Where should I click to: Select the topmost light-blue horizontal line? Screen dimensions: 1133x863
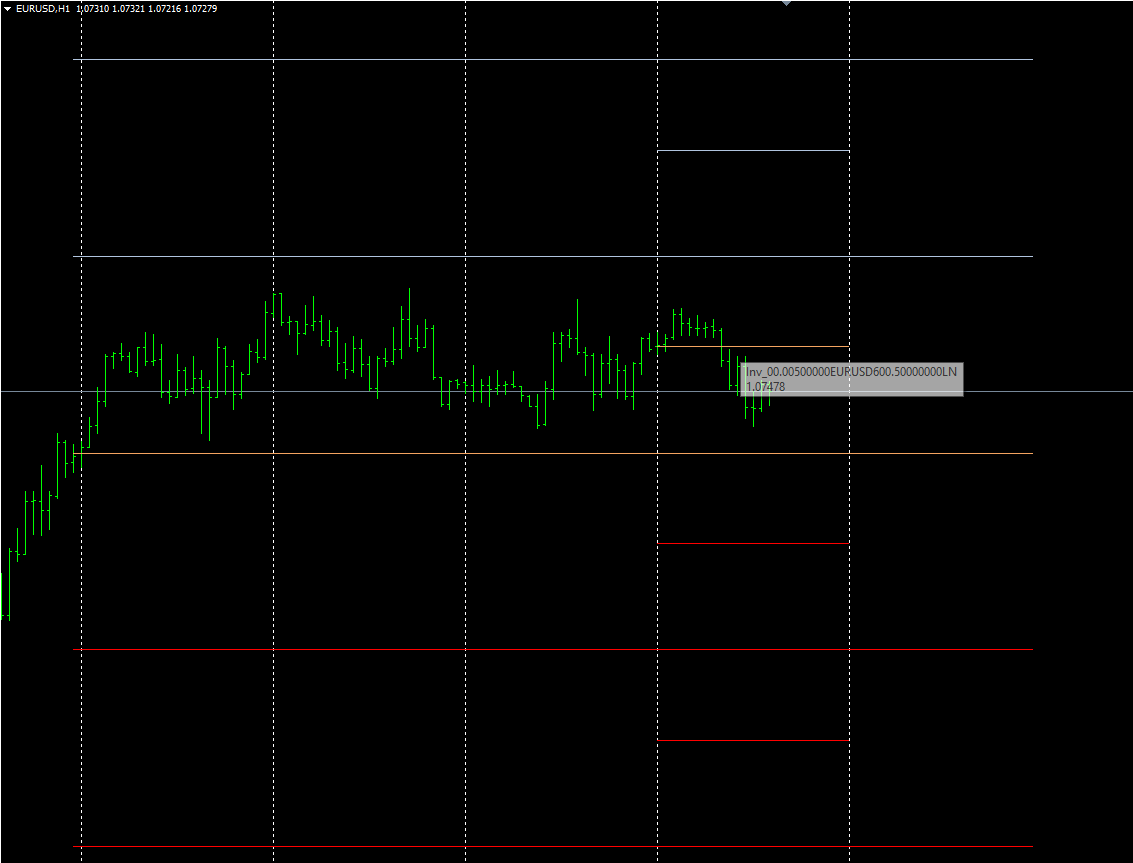coord(553,59)
